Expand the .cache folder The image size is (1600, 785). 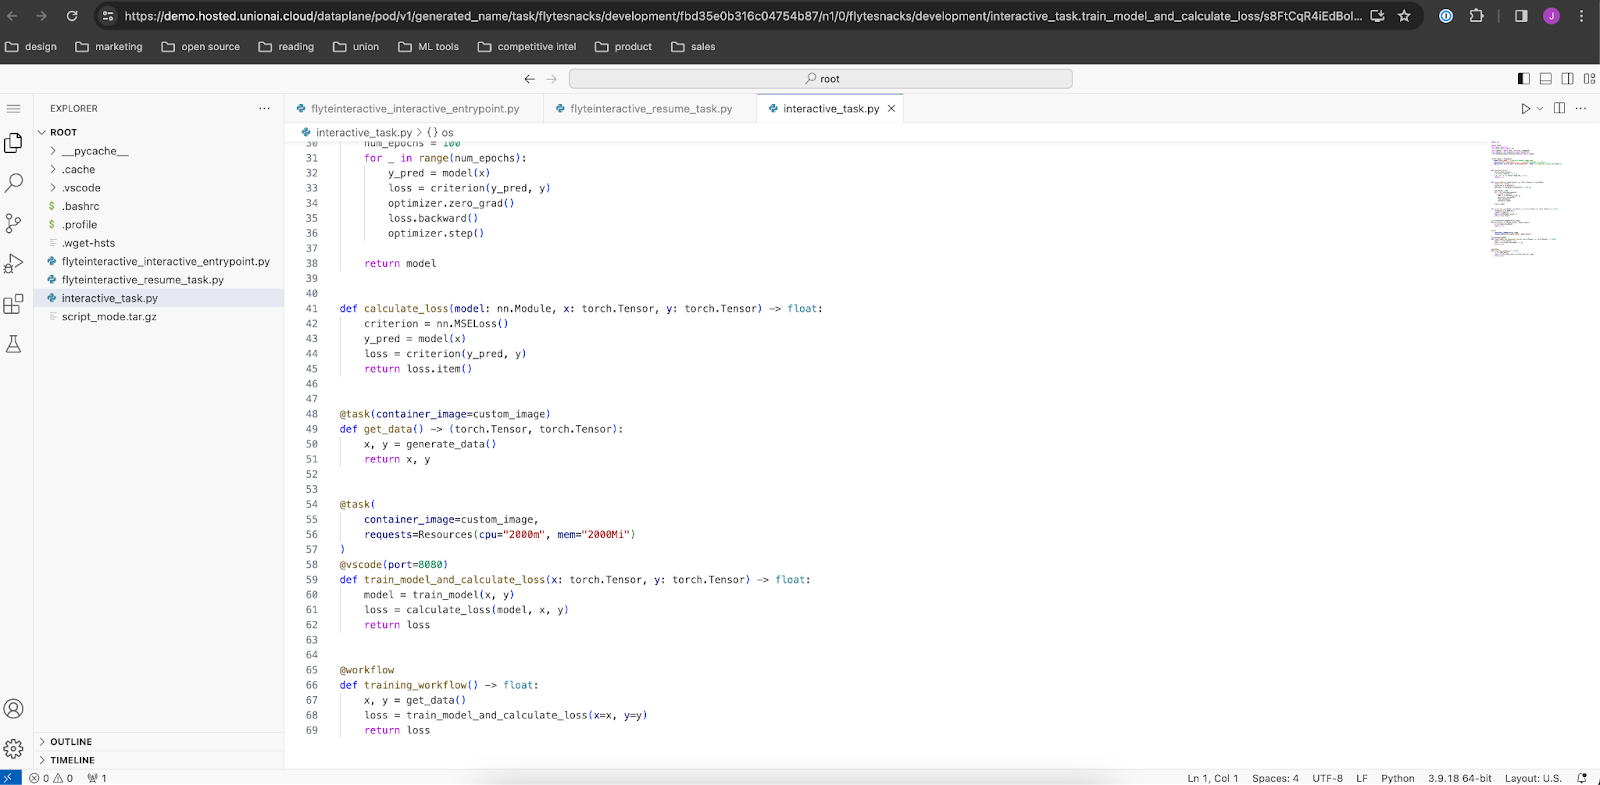(159, 169)
